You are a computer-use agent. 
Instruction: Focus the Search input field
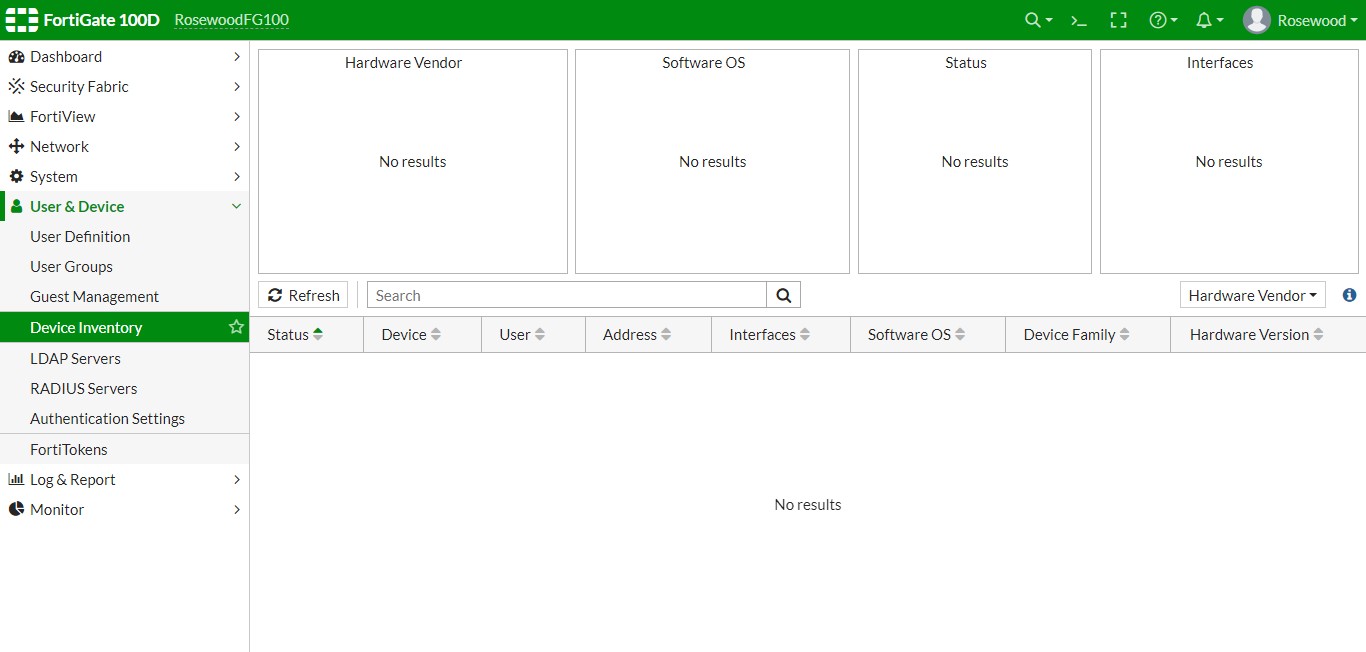pos(567,295)
